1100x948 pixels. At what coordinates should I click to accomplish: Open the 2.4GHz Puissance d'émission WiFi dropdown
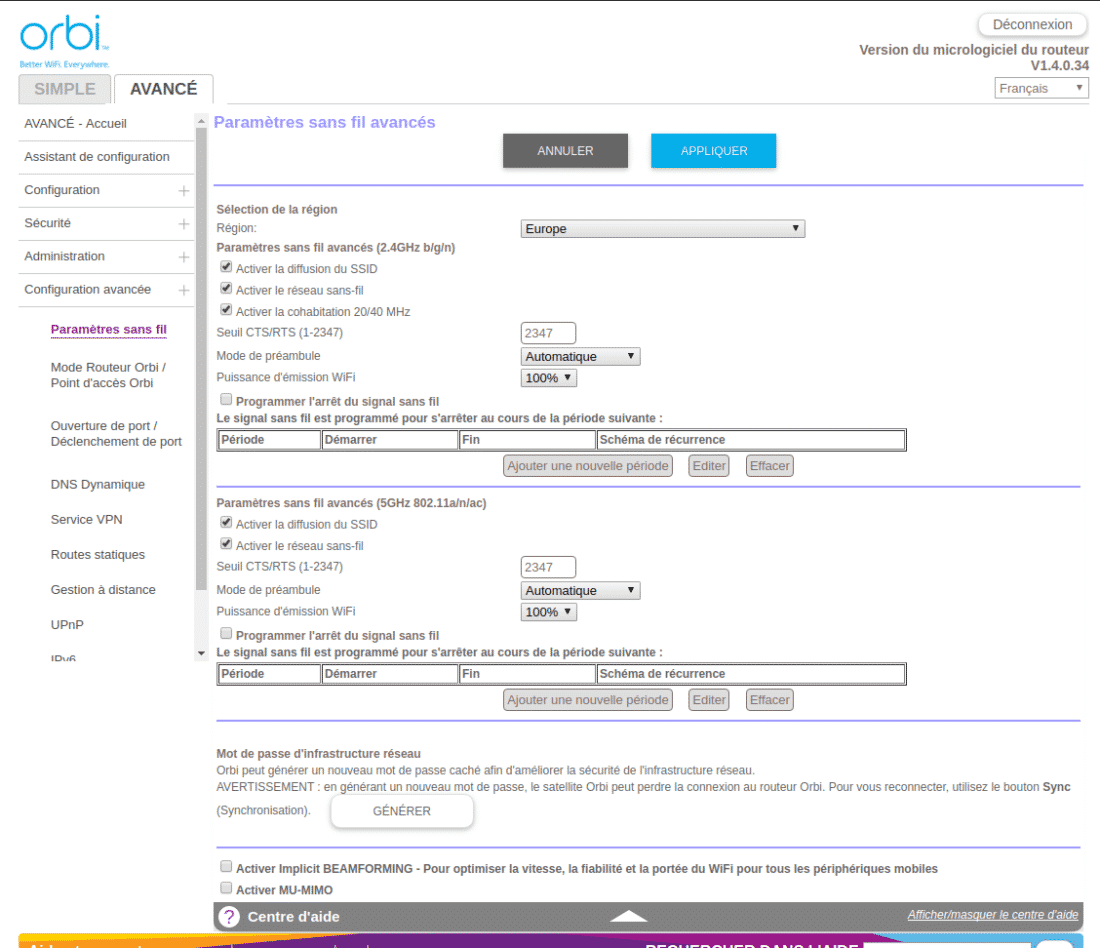pos(549,378)
